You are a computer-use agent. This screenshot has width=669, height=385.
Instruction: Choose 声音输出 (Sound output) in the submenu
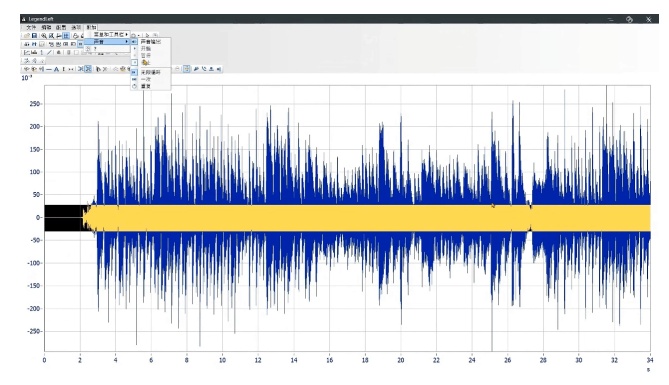[x=151, y=42]
